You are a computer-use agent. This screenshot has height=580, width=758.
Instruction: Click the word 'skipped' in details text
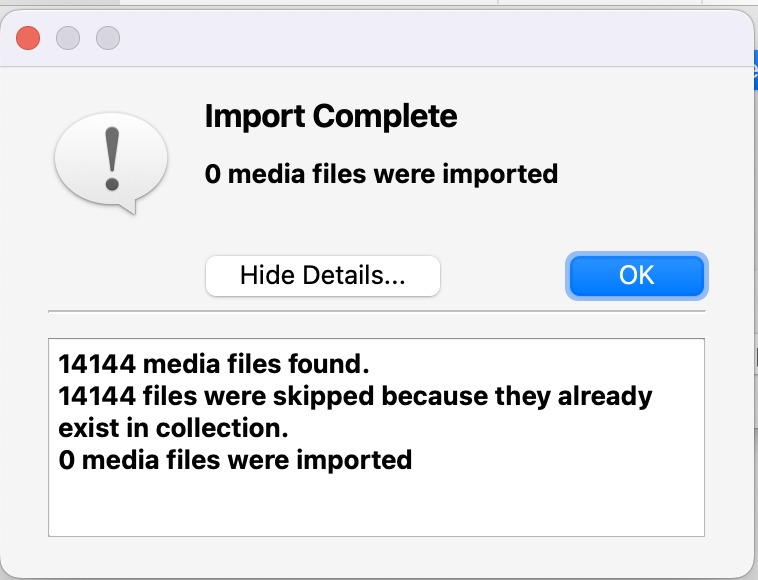coord(323,397)
